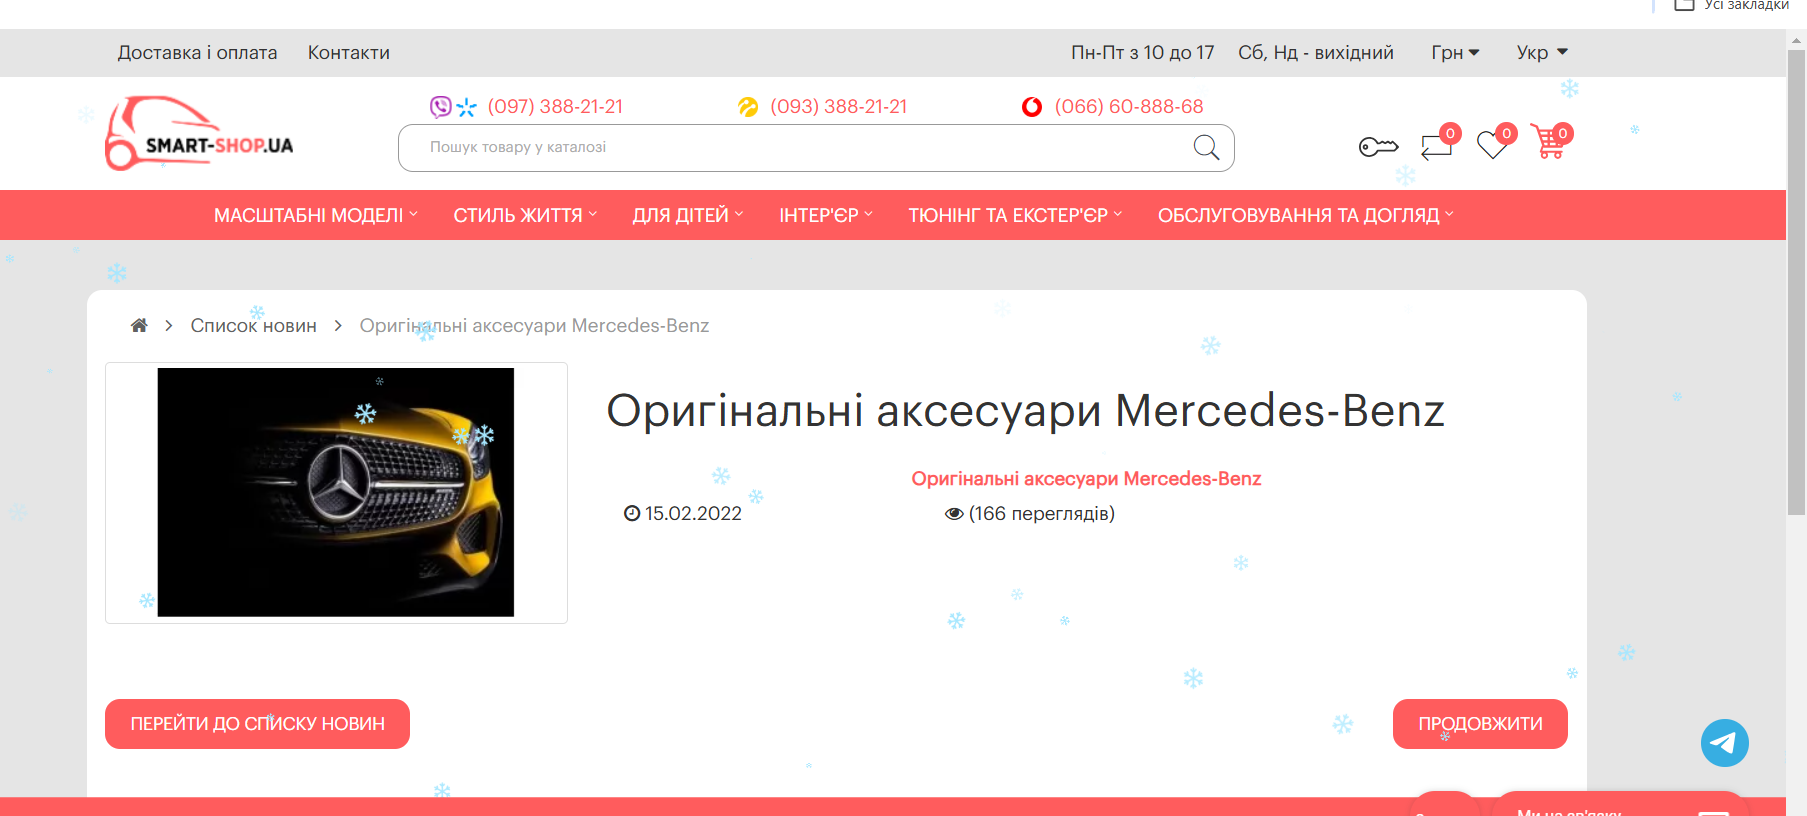Click the Vodafone red operator icon

(x=1032, y=107)
